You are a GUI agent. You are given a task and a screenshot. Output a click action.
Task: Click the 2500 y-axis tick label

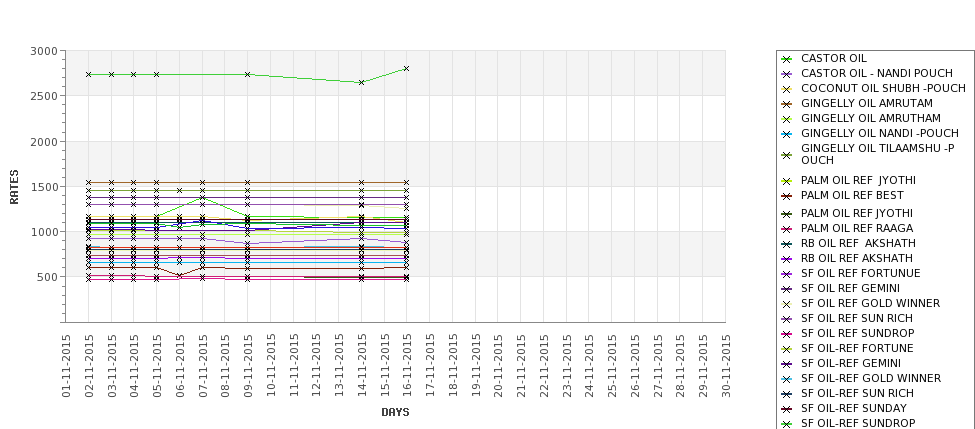44,96
